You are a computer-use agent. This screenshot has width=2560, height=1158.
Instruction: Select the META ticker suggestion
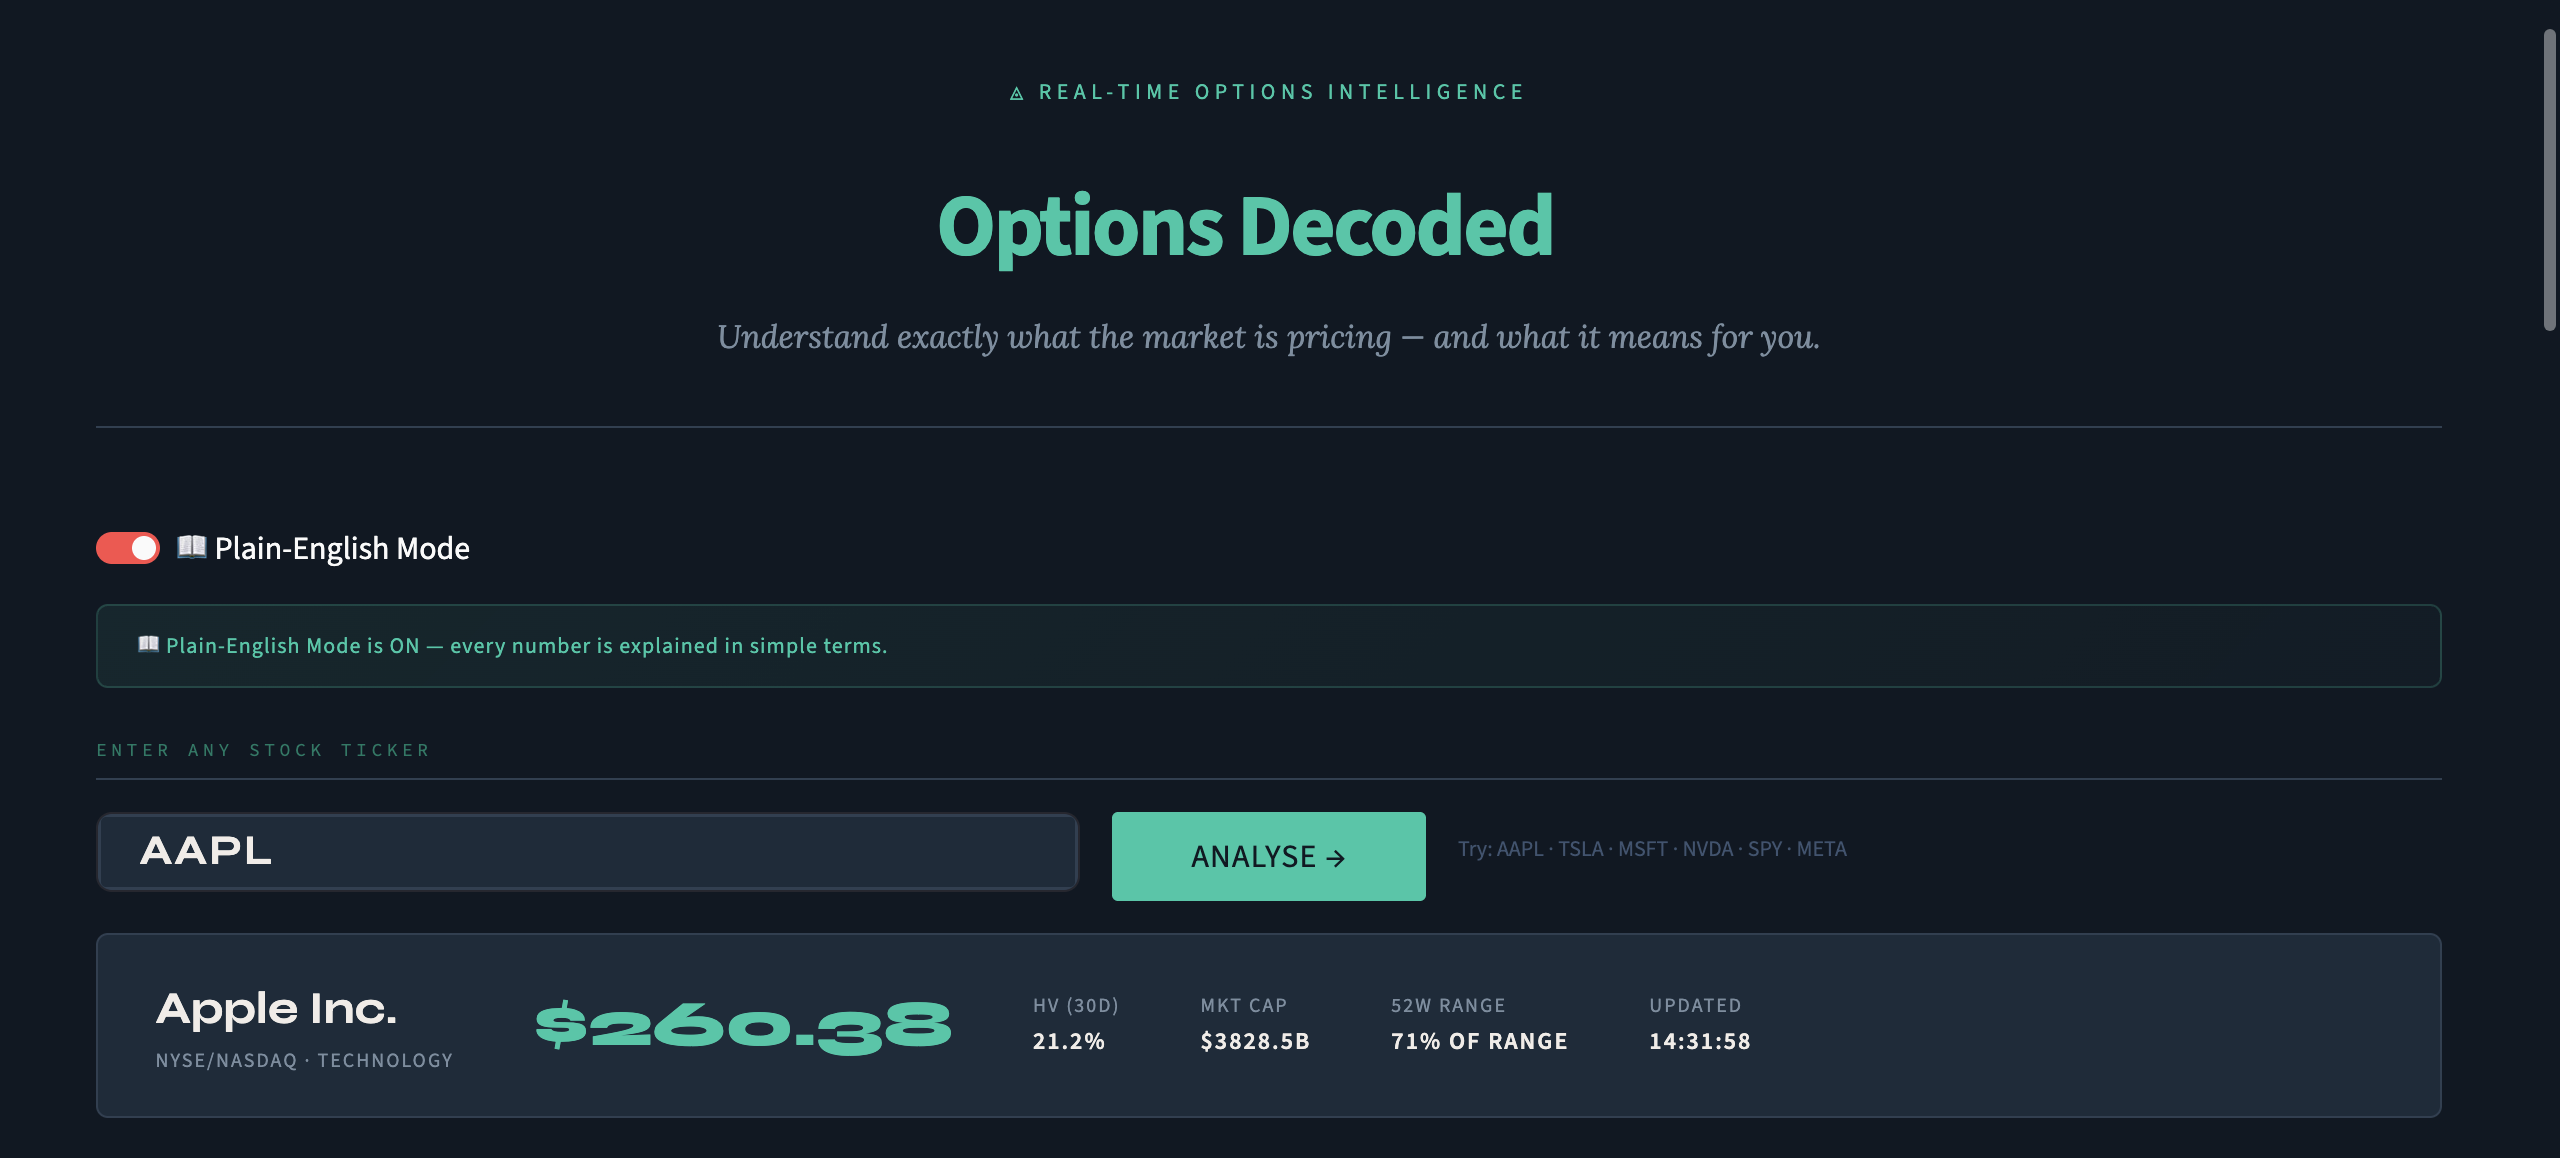click(x=1820, y=848)
